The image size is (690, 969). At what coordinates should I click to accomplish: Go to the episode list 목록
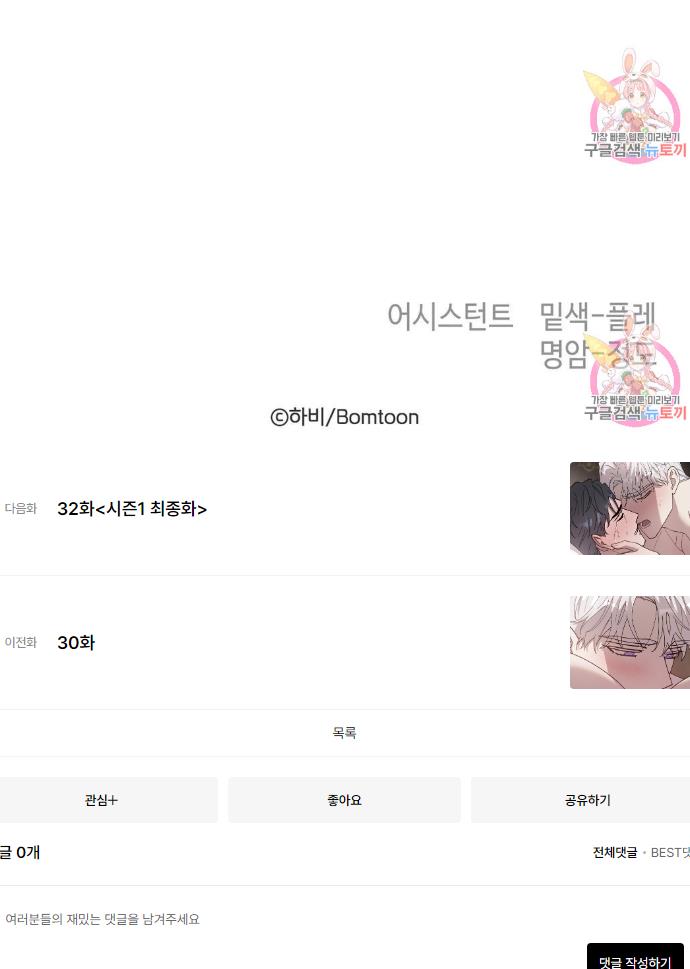click(x=344, y=733)
